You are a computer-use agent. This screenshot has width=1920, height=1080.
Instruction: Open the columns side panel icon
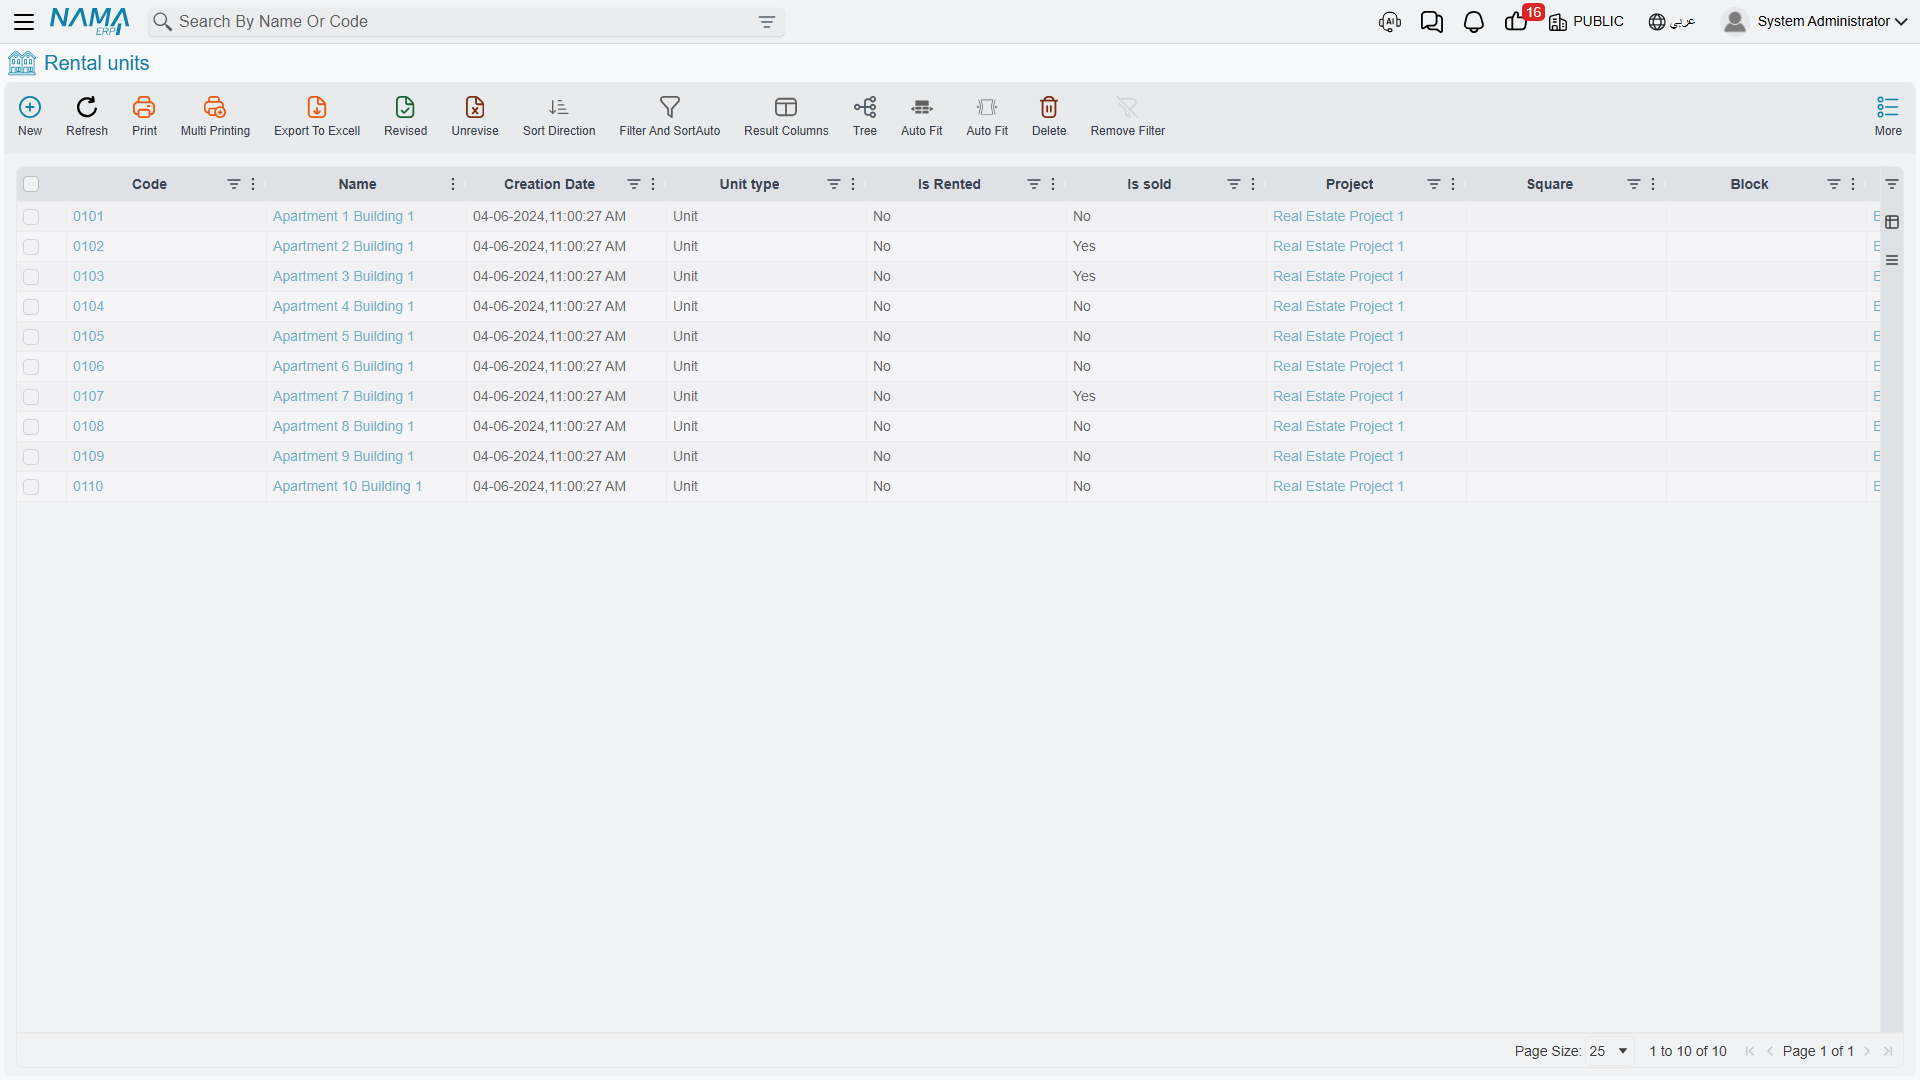(1892, 222)
